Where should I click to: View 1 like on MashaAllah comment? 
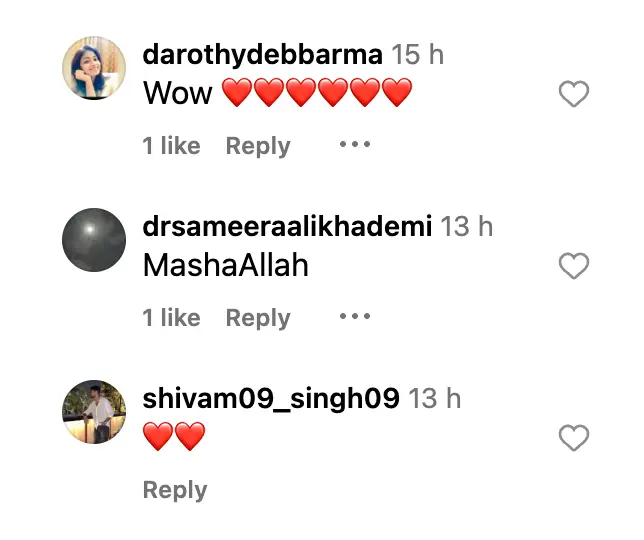[x=172, y=317]
